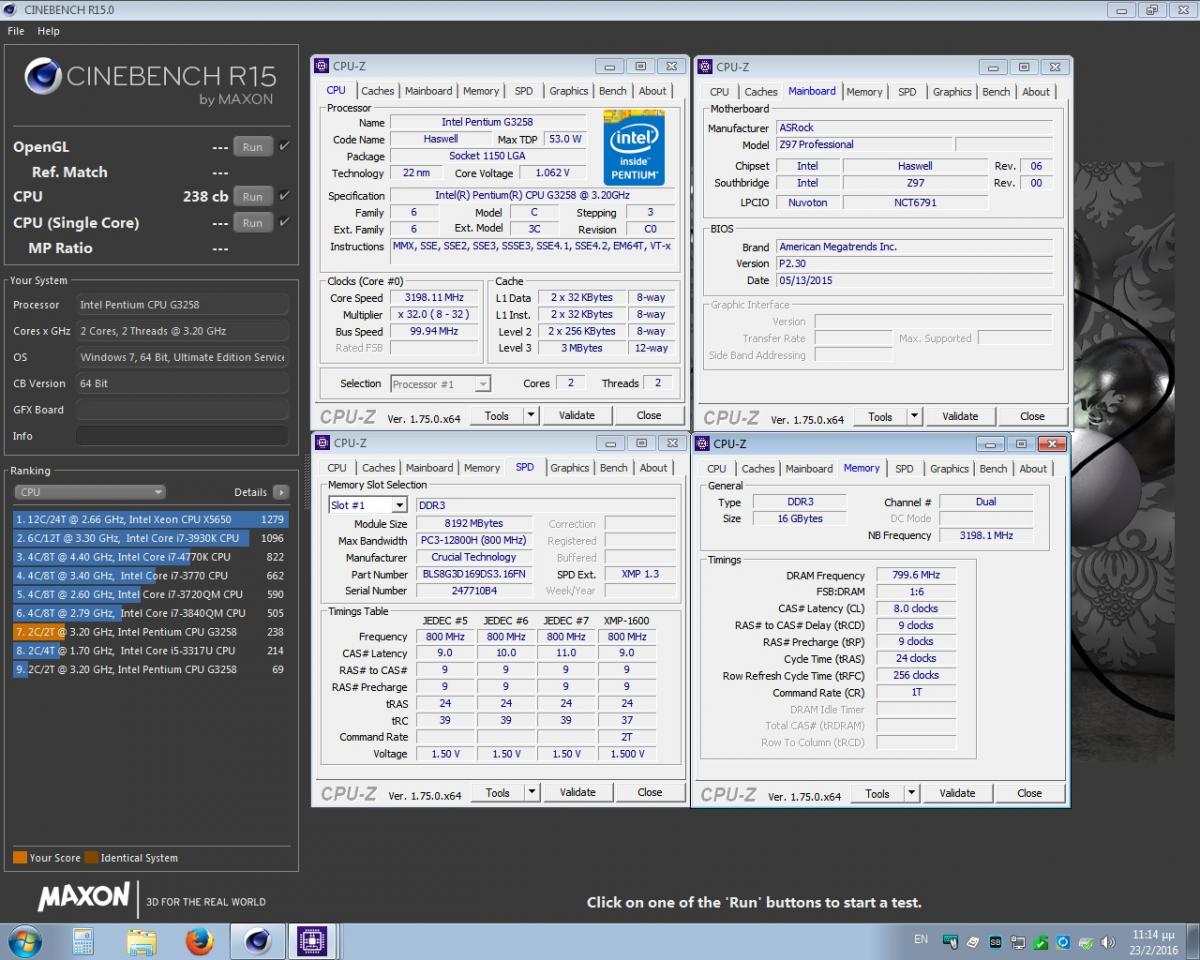The width and height of the screenshot is (1200, 960).
Task: Click the Details arrow button in Ranking
Action: pyautogui.click(x=281, y=492)
